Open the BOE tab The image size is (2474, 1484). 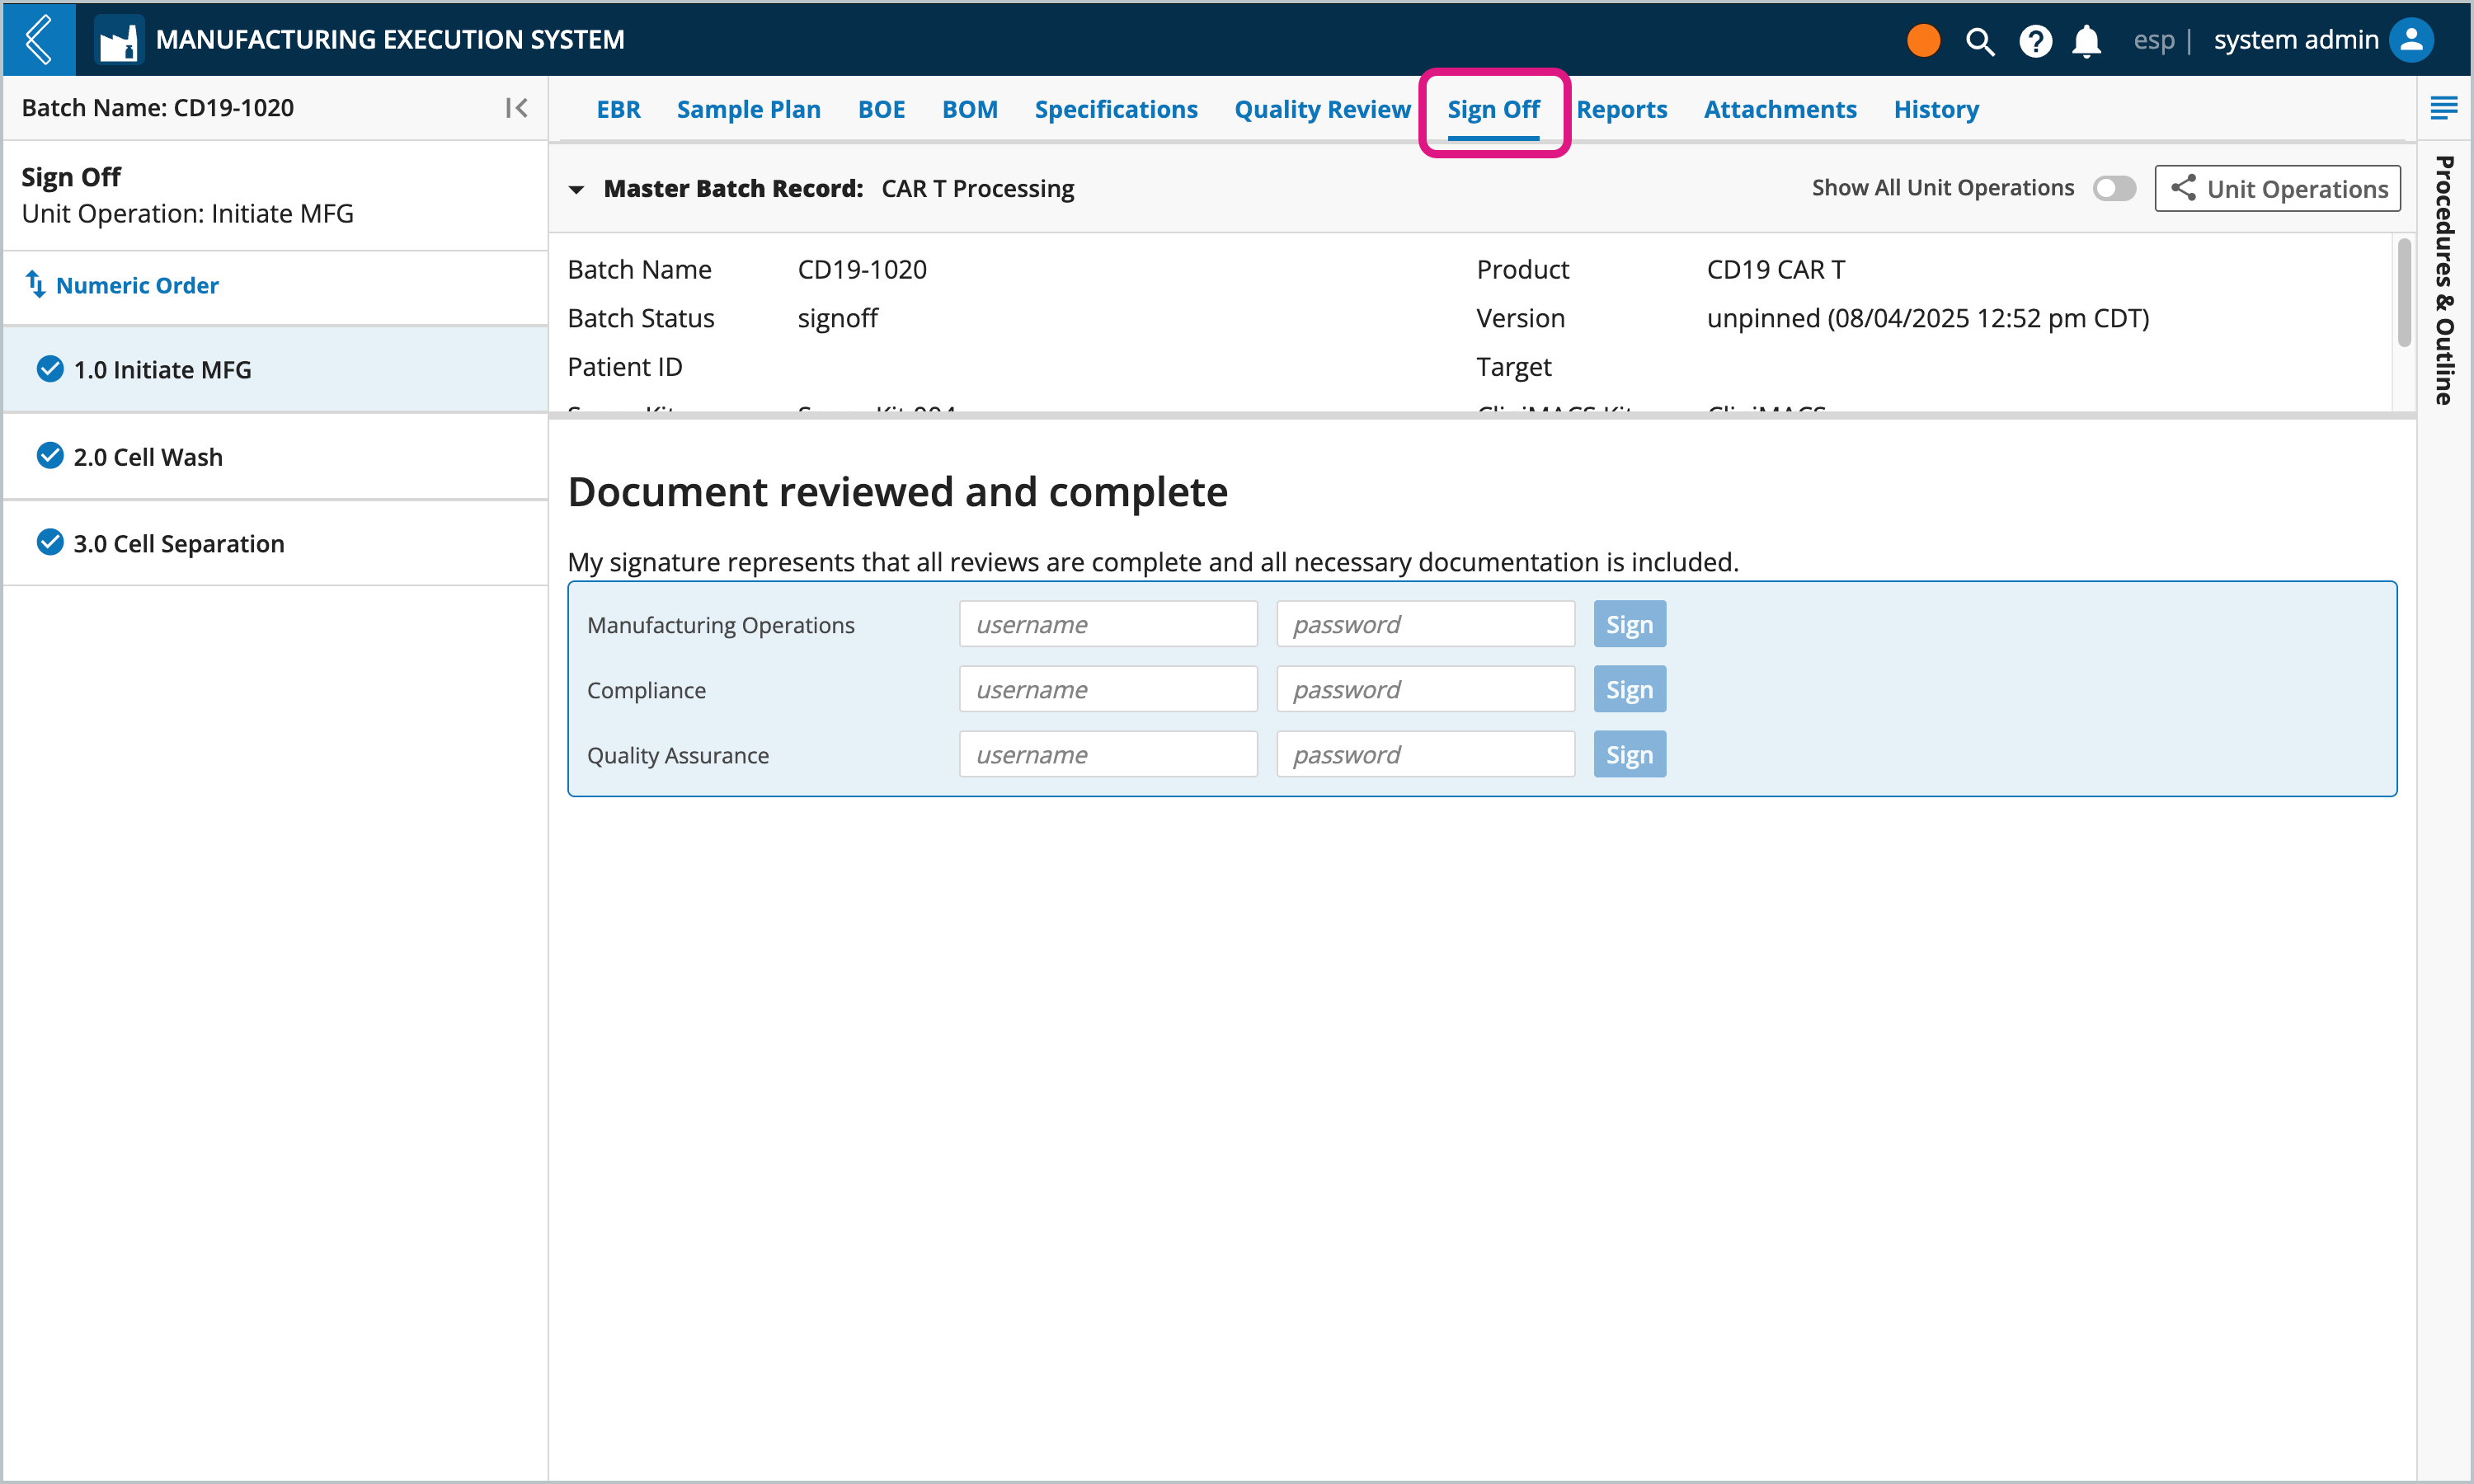pyautogui.click(x=881, y=109)
